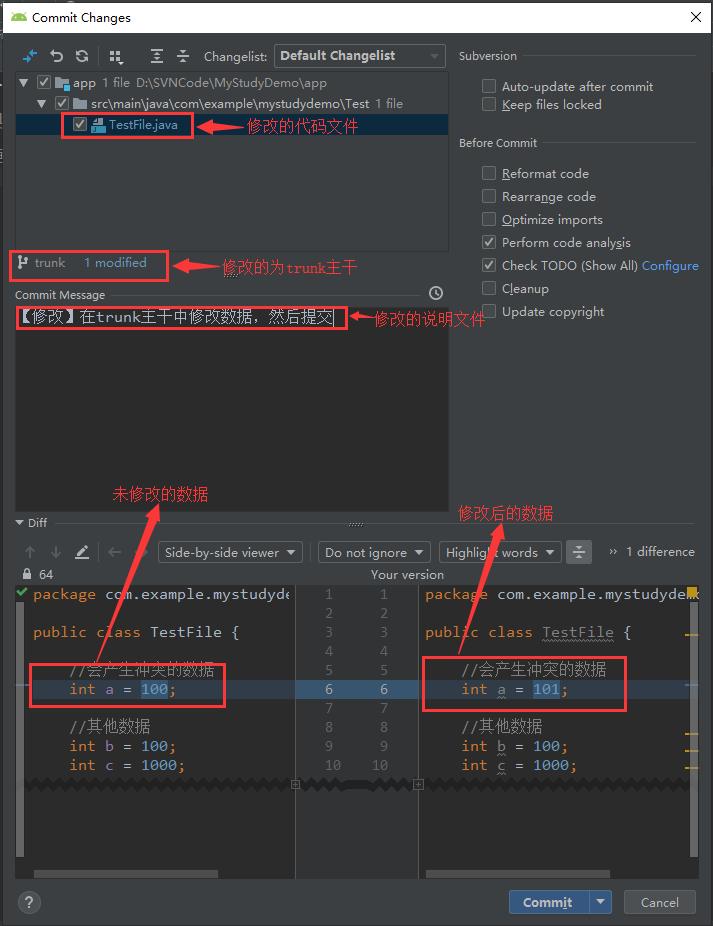Enable Auto-update after commit
The image size is (713, 926).
pyautogui.click(x=489, y=86)
